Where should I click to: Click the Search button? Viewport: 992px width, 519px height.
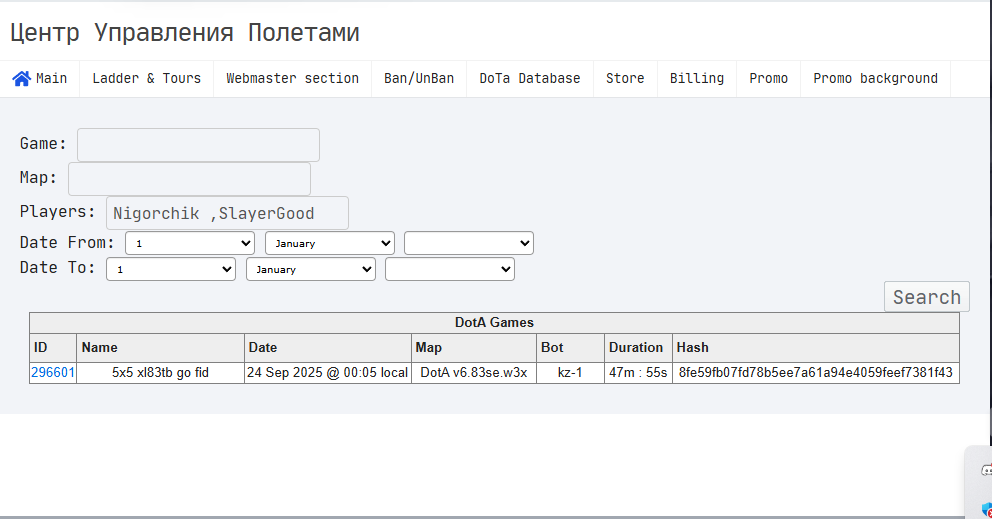tap(927, 297)
